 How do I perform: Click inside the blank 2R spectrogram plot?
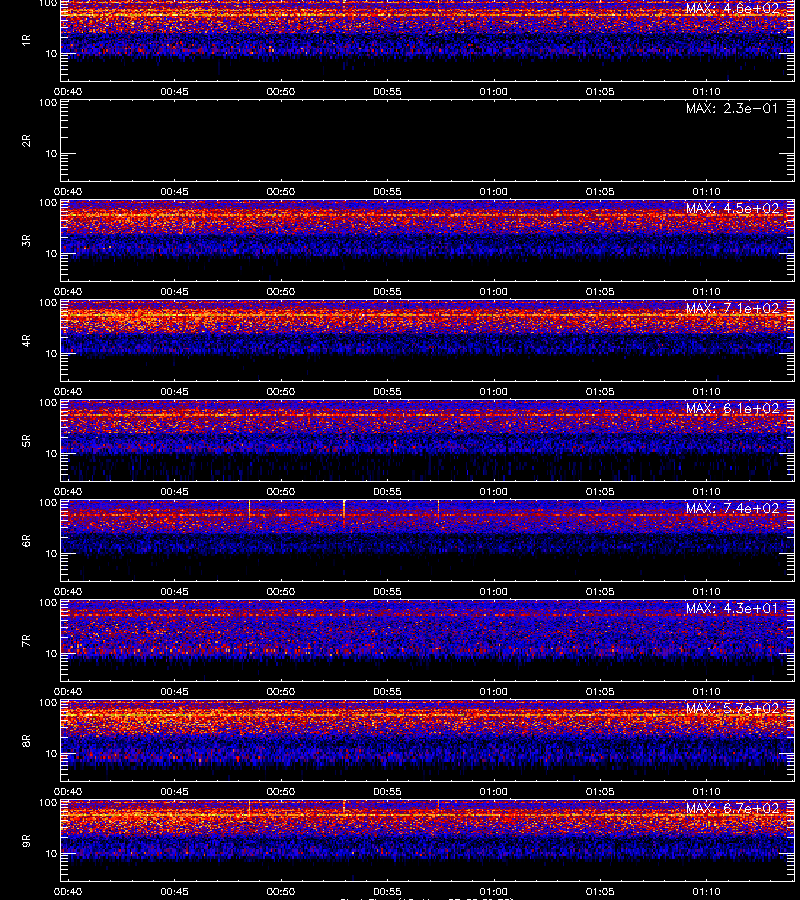428,141
